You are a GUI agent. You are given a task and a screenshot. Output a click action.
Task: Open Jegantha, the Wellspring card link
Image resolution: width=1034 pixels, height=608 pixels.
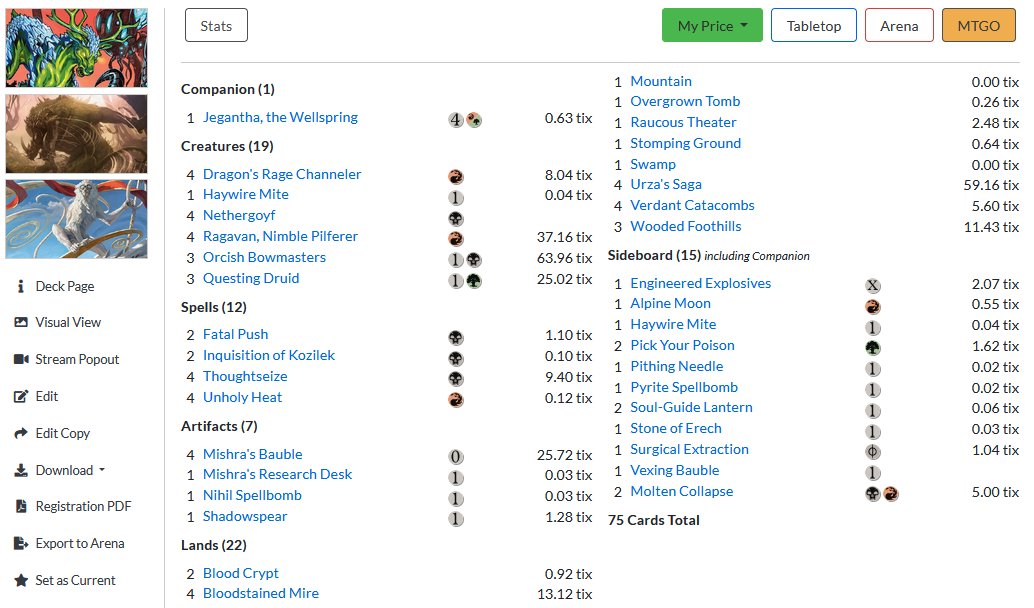pos(280,117)
